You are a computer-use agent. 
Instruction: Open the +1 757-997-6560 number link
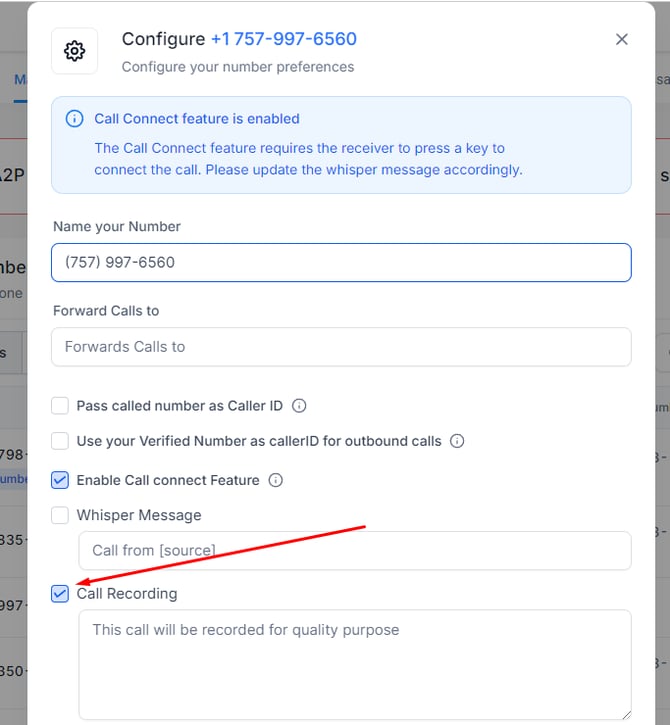283,39
